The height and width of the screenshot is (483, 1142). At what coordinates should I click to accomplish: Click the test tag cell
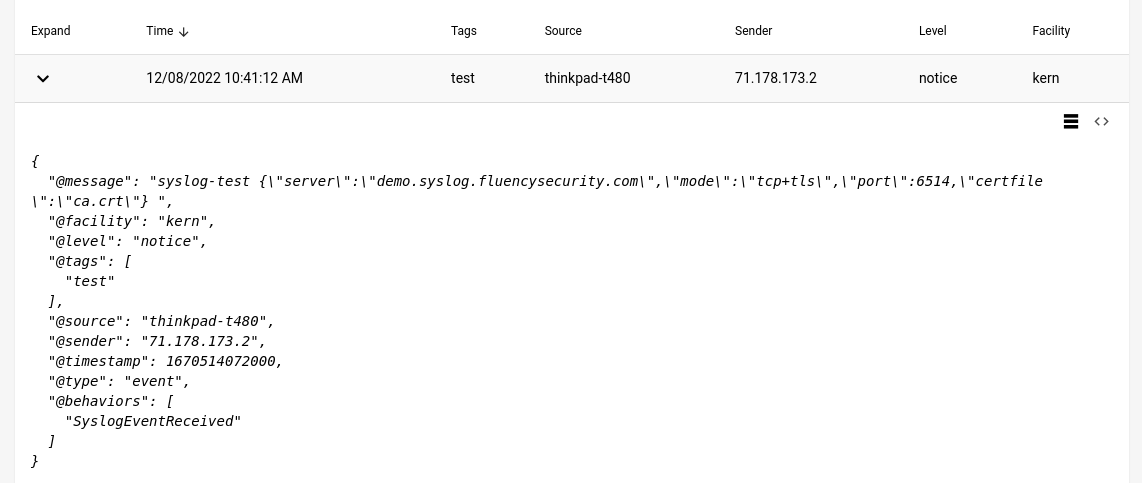pyautogui.click(x=462, y=78)
